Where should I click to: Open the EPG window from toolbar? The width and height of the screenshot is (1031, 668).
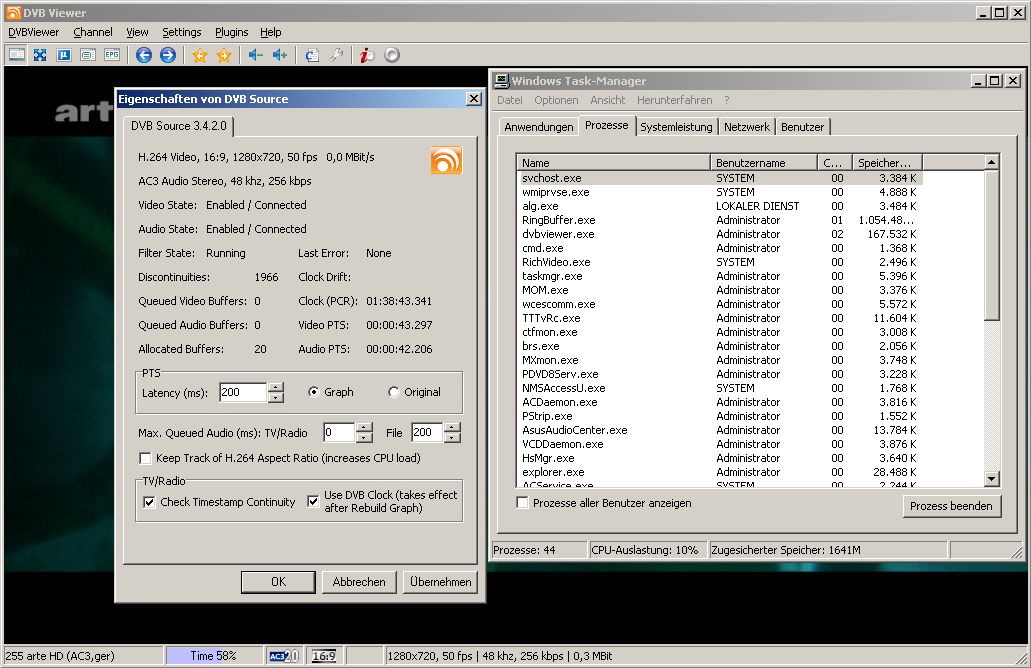click(112, 56)
